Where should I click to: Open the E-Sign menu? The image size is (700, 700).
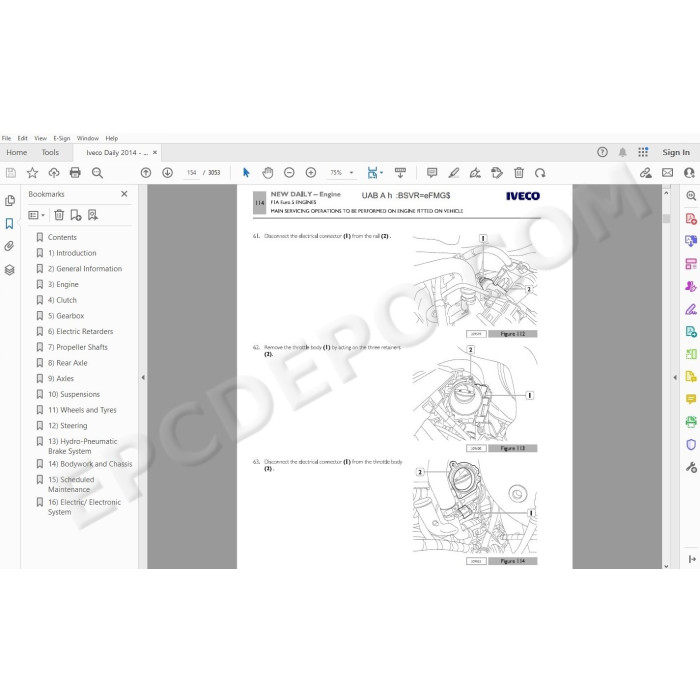62,138
